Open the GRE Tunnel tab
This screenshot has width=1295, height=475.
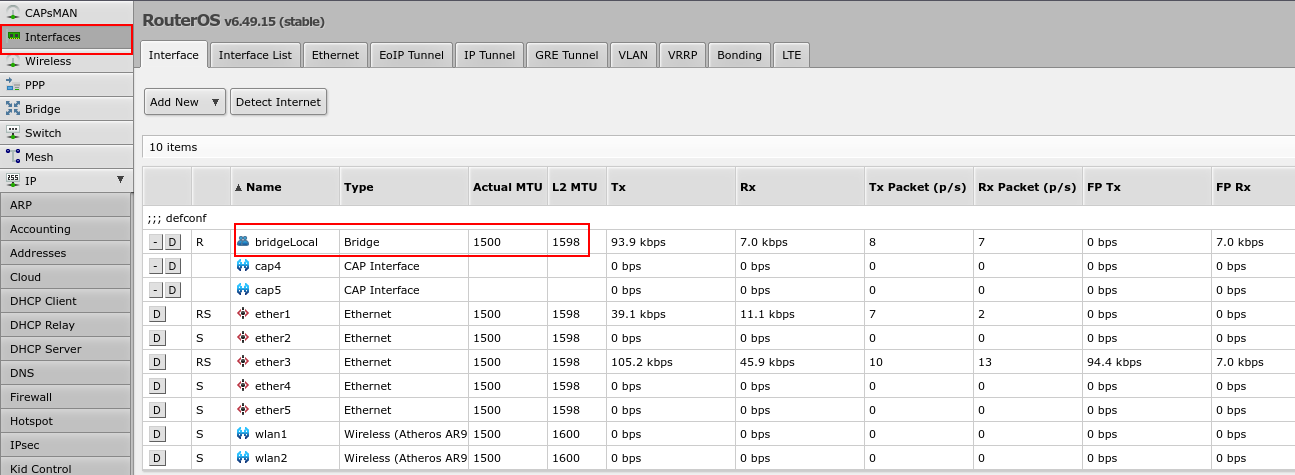[x=566, y=55]
